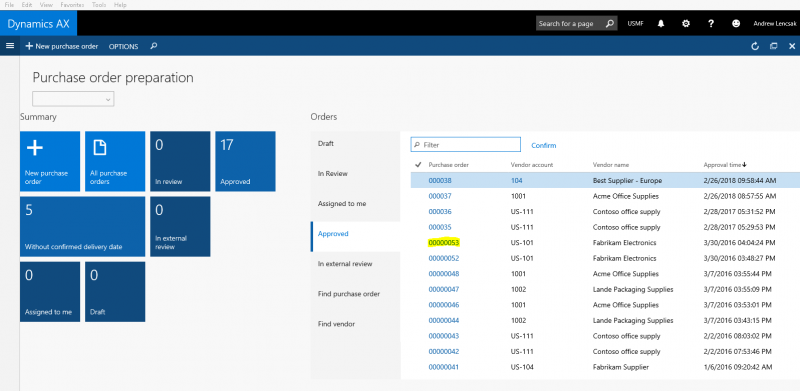Sort by the Approval time column header
Screen dimensions: 800x391
[724, 165]
